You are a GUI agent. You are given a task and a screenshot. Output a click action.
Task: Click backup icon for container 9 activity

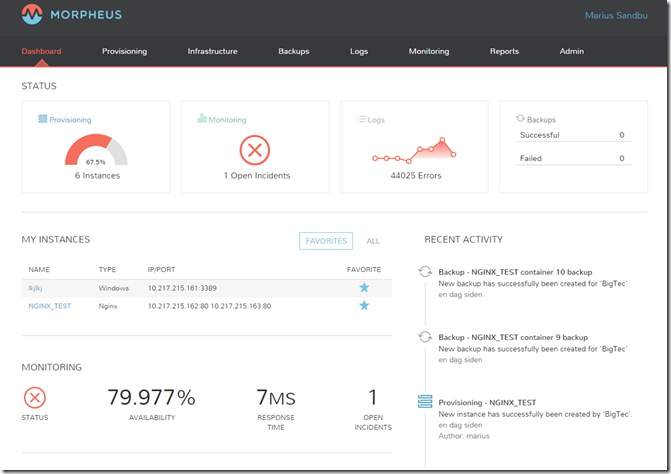[425, 338]
